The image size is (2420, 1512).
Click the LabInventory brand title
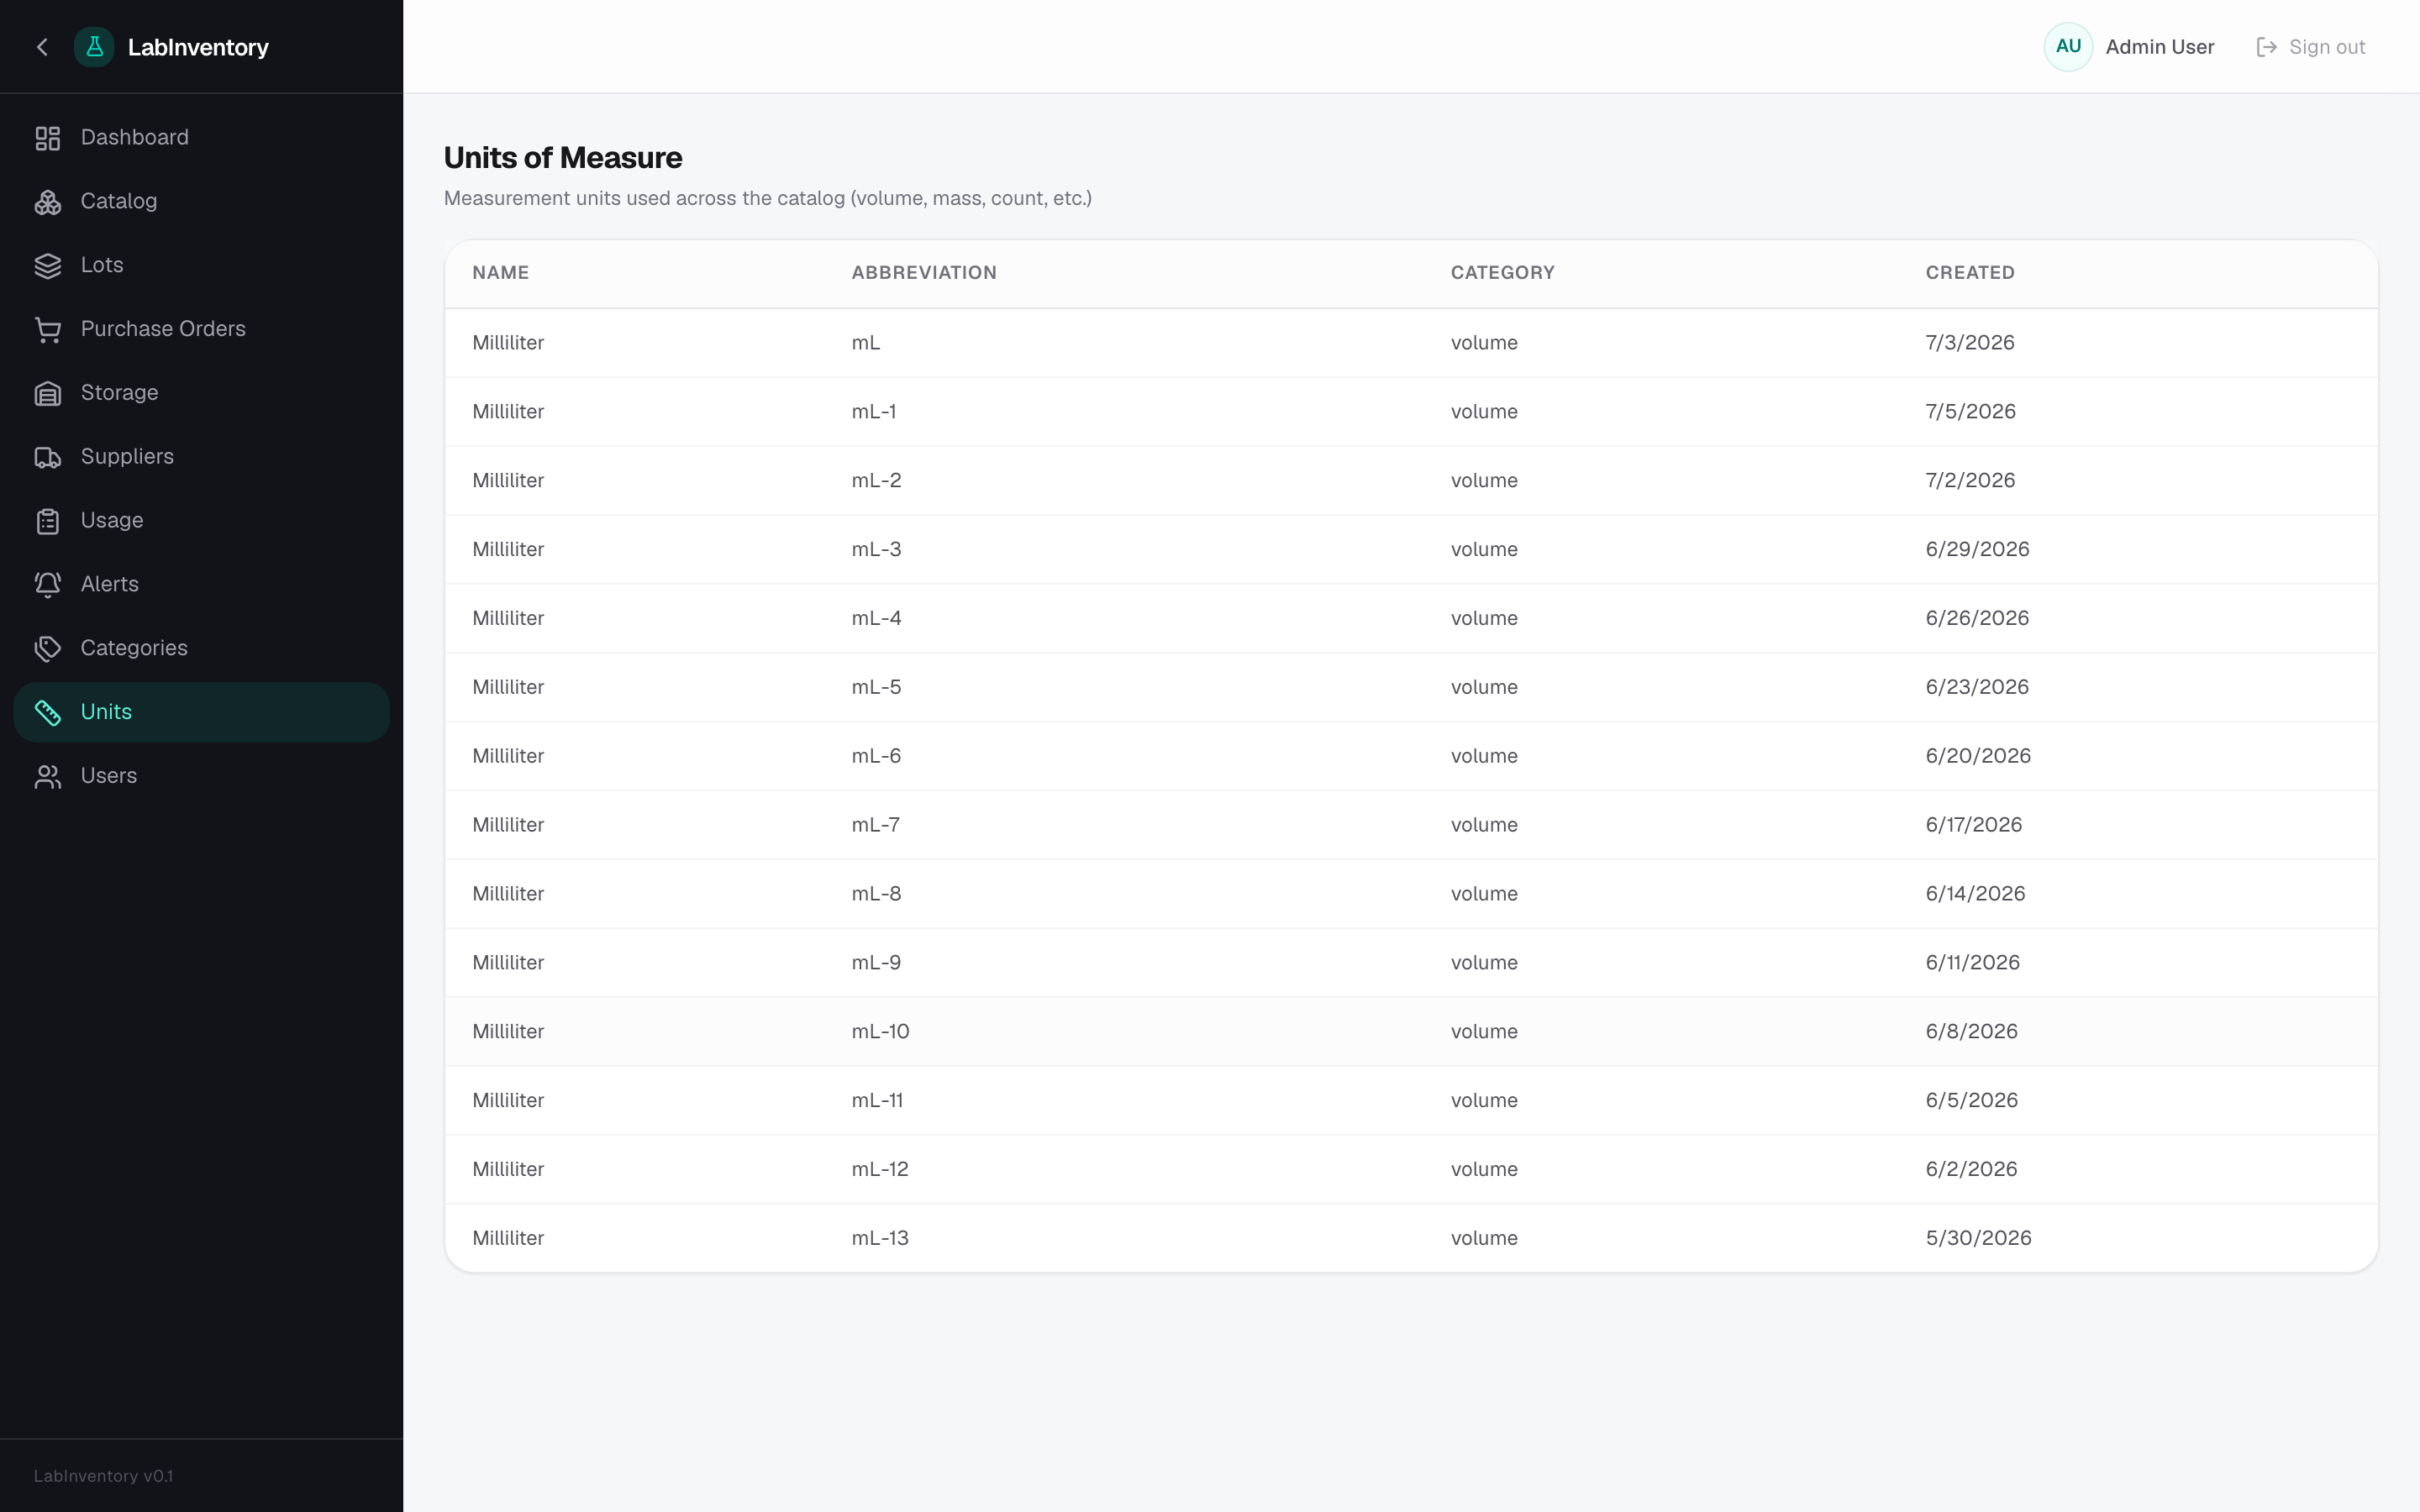pyautogui.click(x=198, y=47)
